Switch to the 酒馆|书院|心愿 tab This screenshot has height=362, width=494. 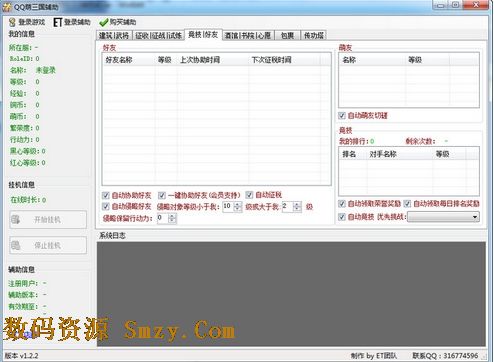(248, 35)
